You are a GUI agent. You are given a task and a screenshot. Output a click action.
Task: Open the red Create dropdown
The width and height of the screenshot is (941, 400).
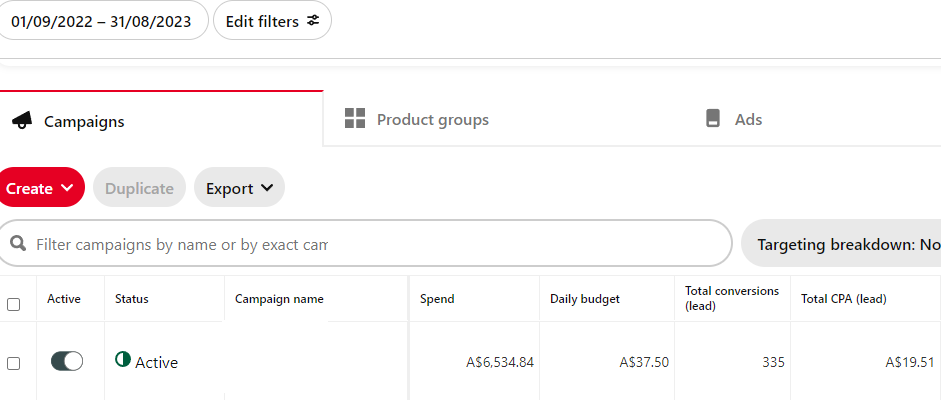[x=40, y=188]
